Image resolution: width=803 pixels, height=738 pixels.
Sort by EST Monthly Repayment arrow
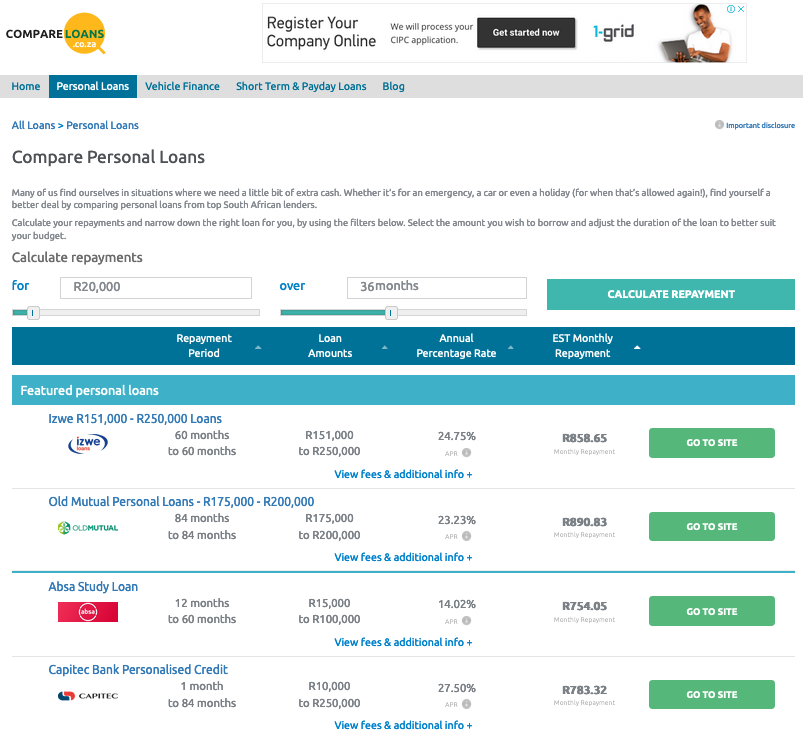pos(637,347)
